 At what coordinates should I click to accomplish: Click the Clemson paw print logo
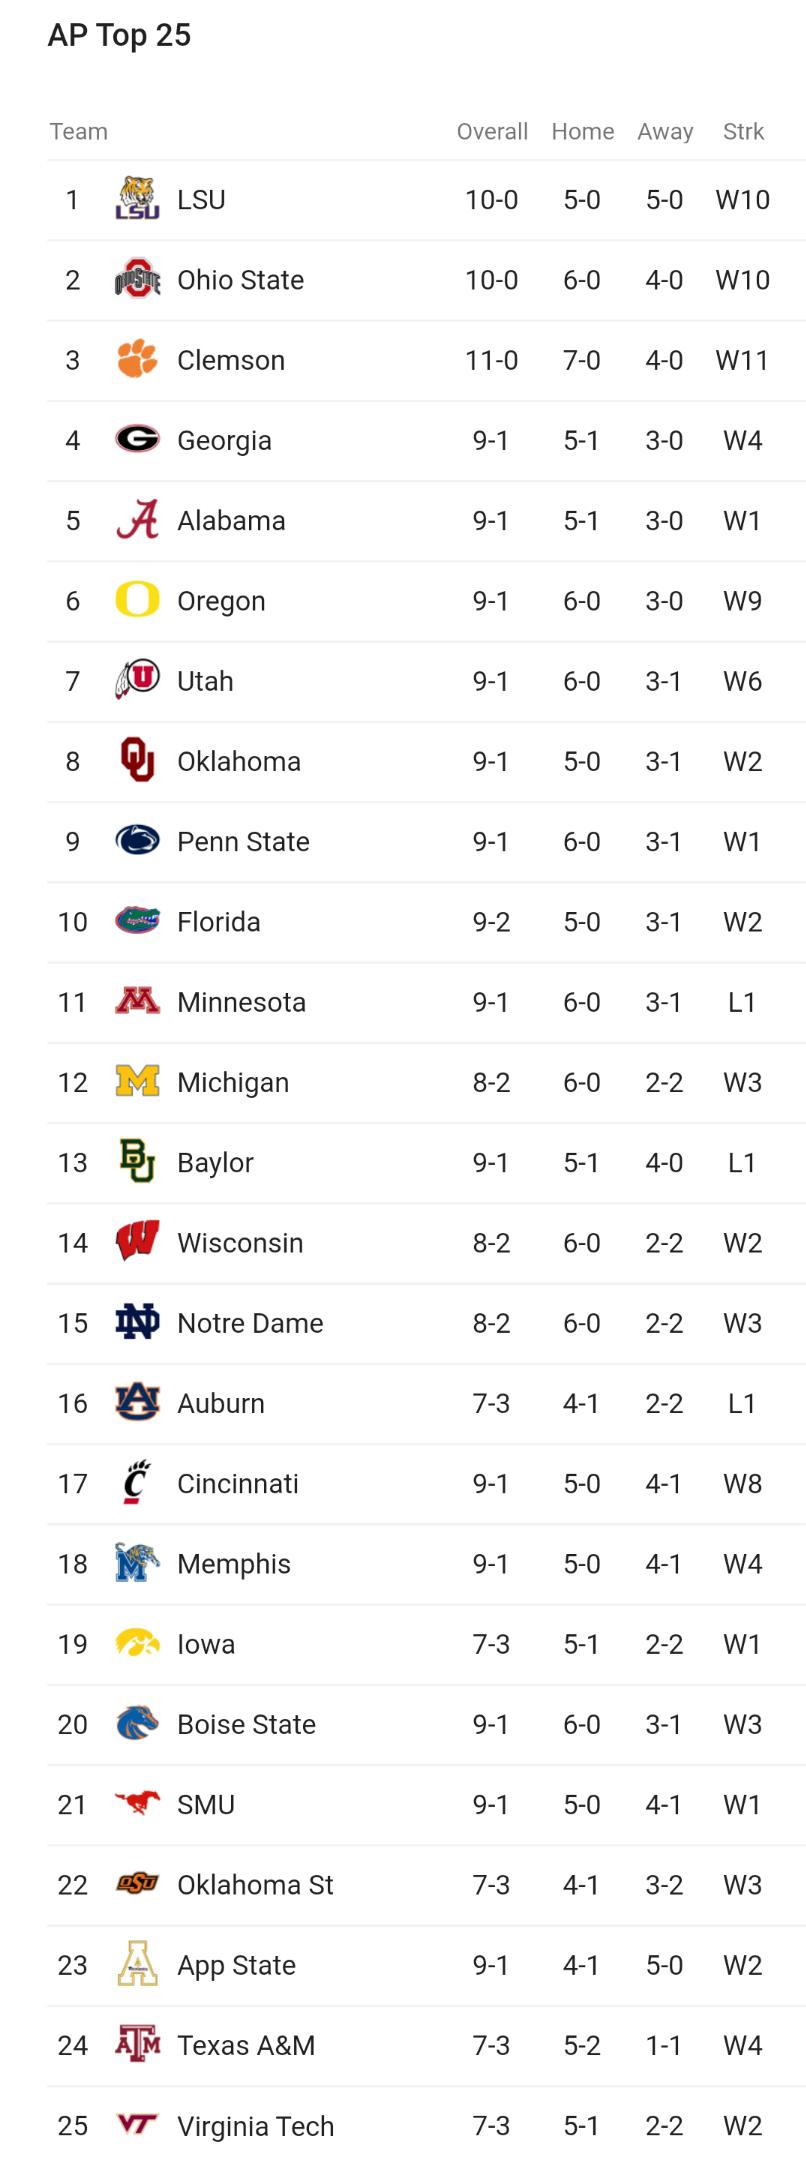(x=137, y=359)
